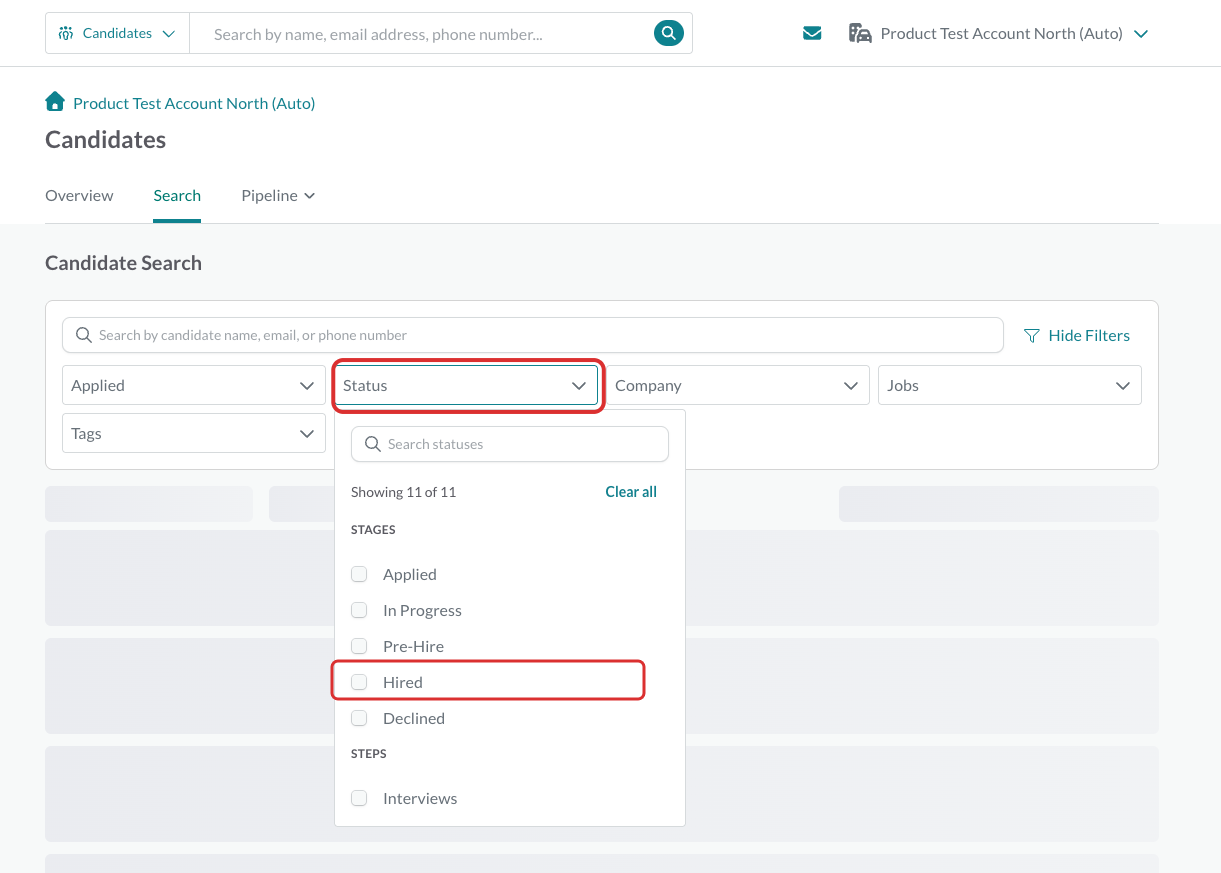
Task: Check the Declined checkbox
Action: coord(359,718)
